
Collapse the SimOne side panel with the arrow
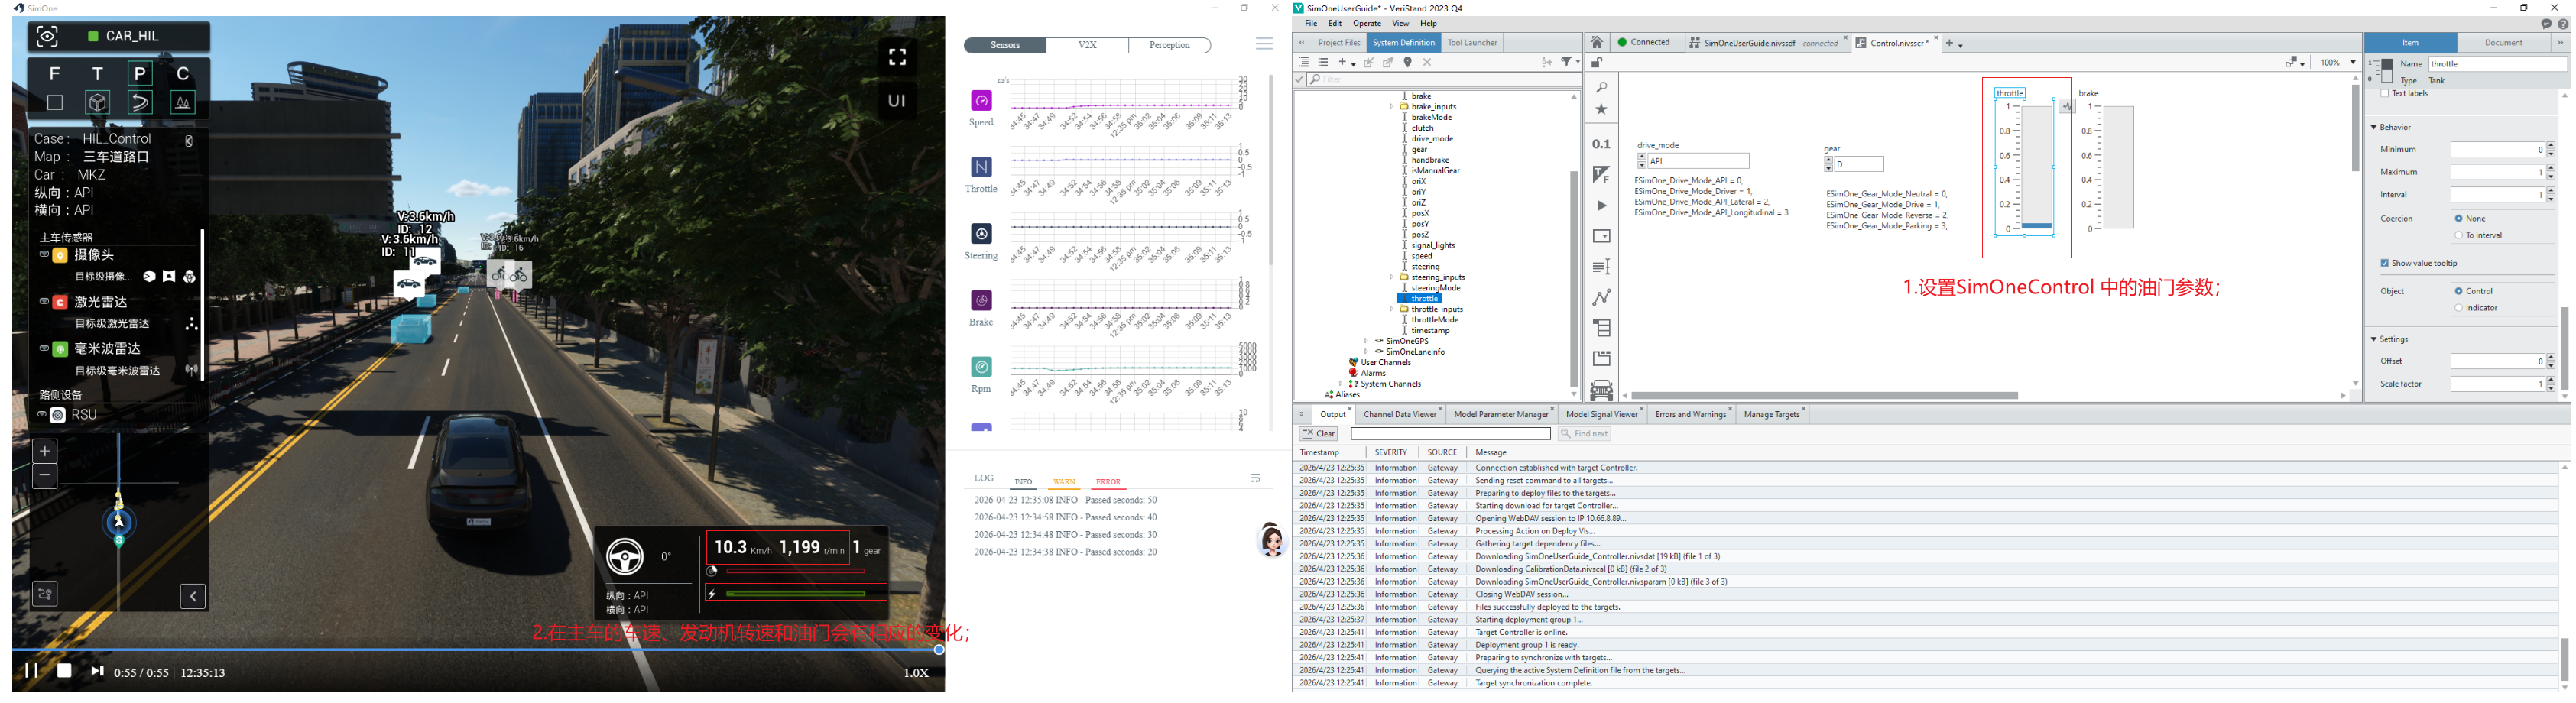[x=193, y=596]
